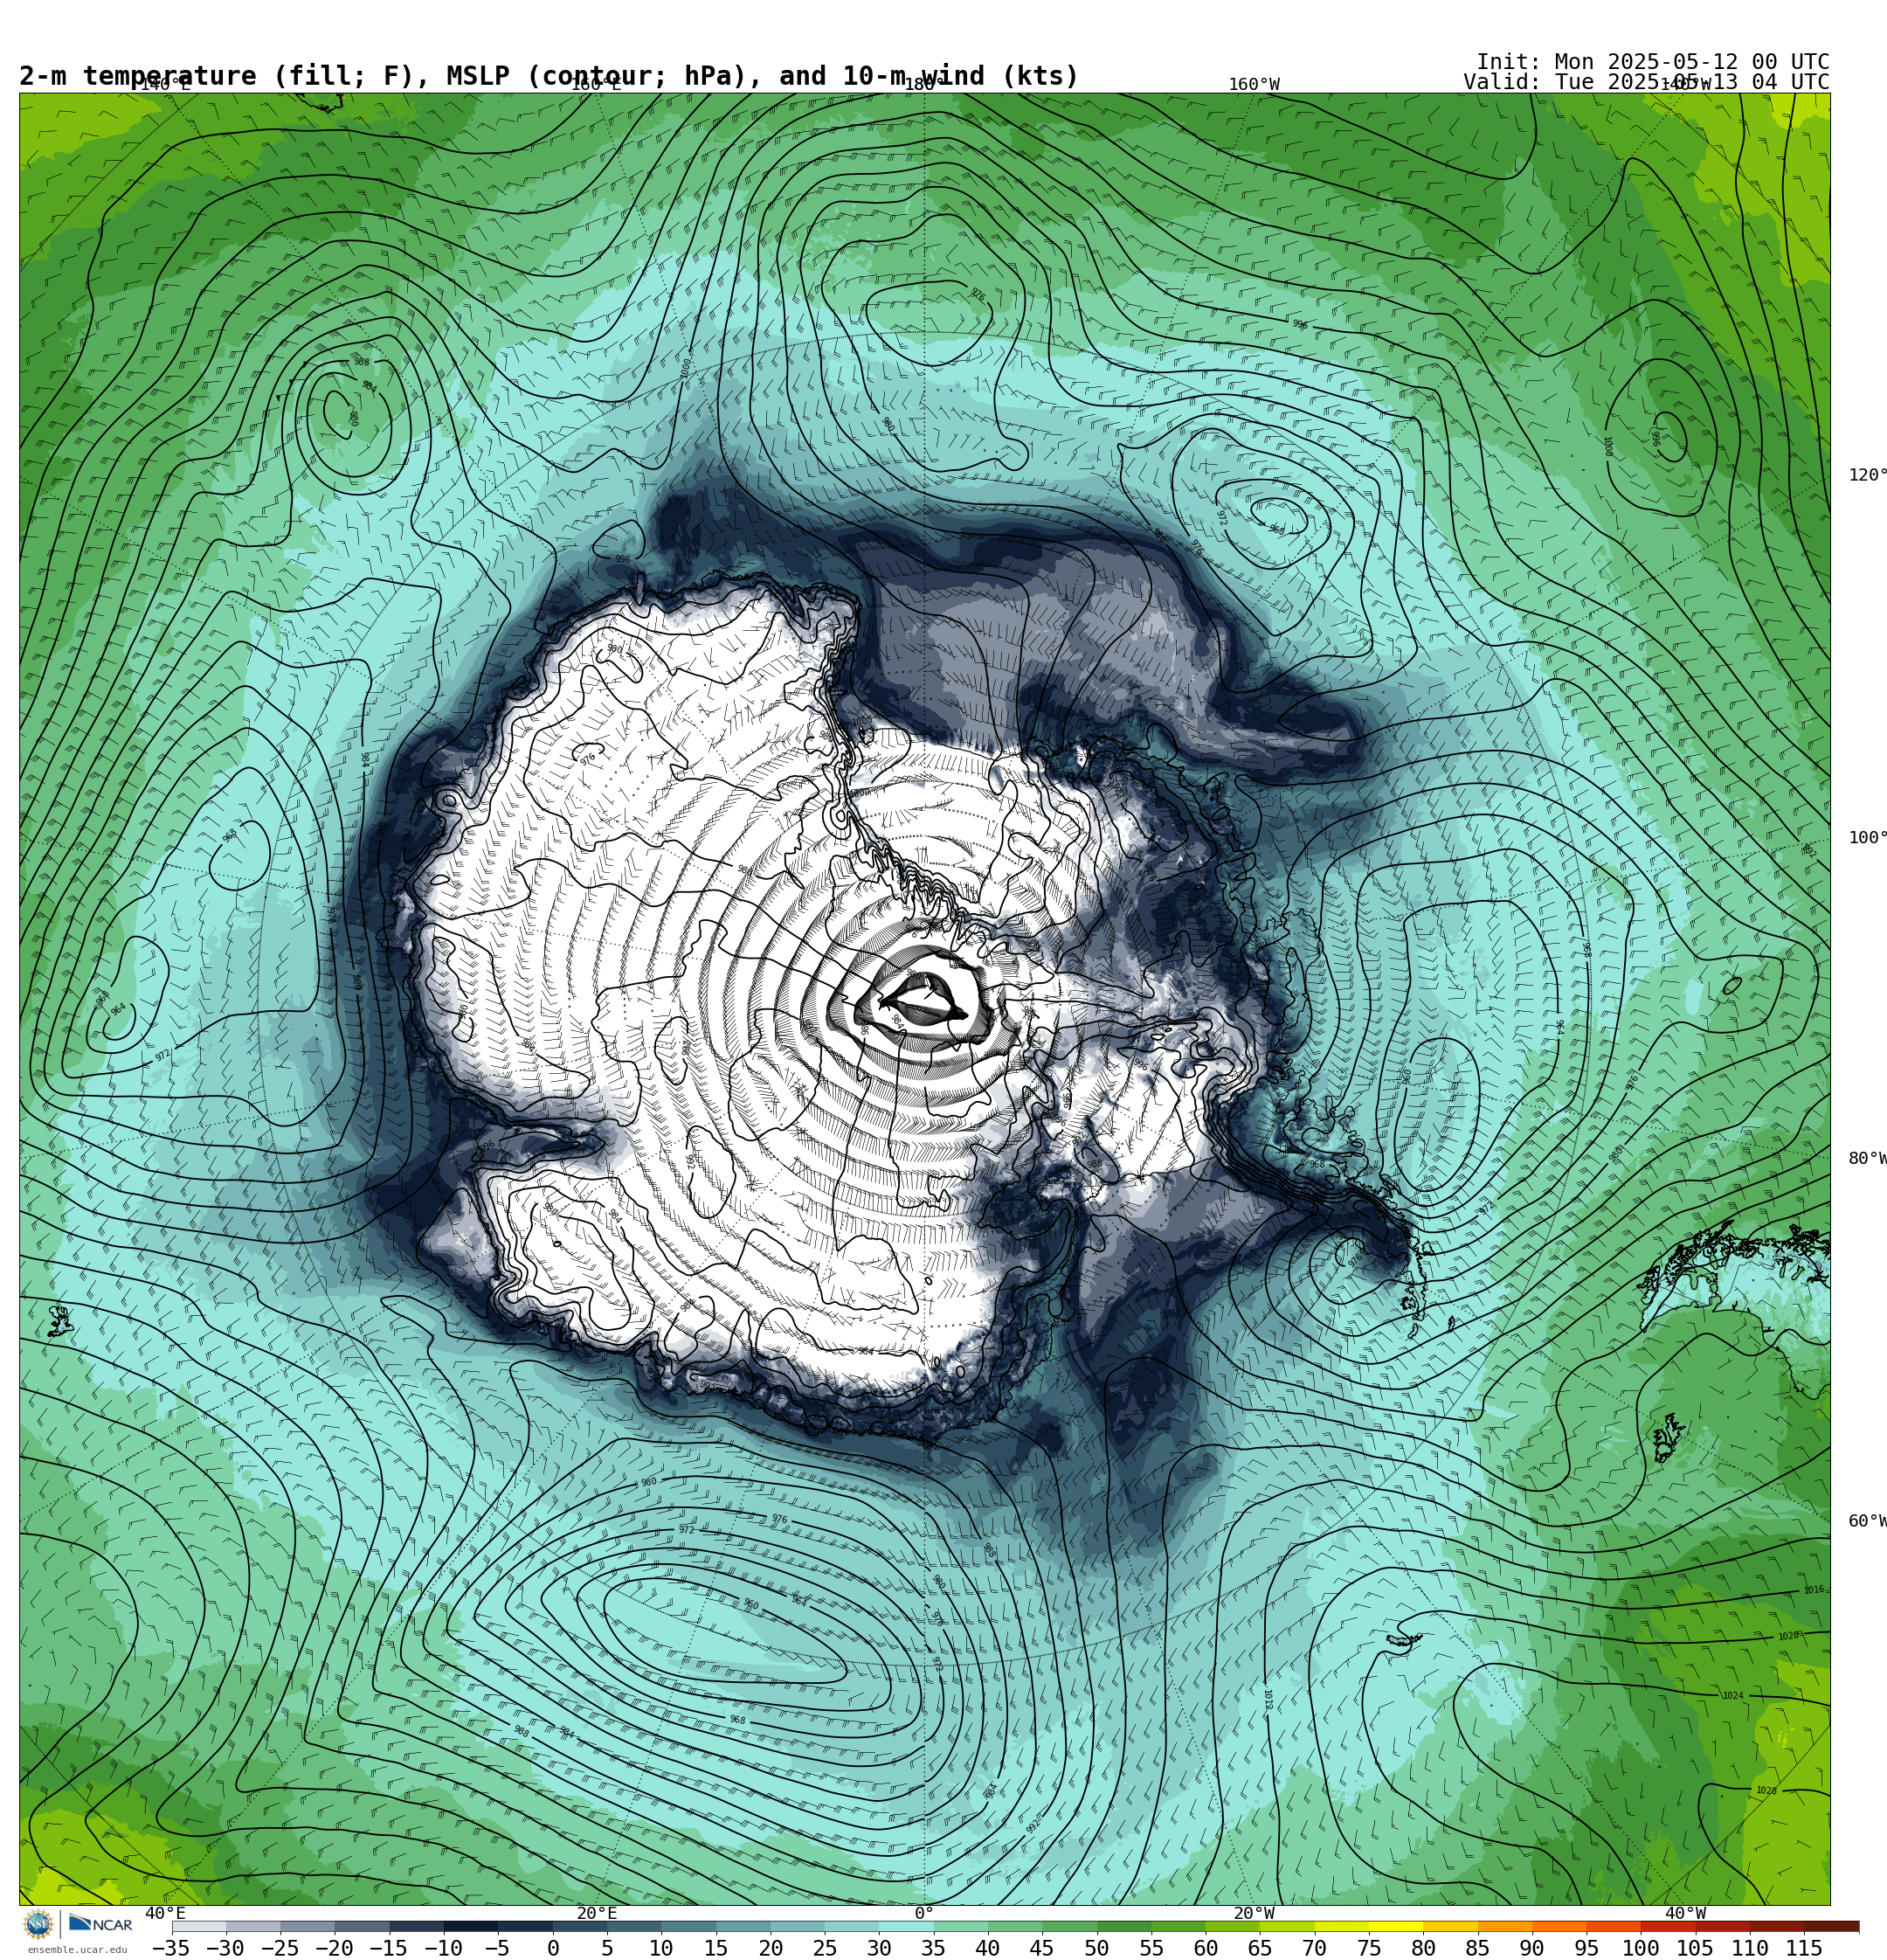Click the '120°' longitude label on right edge
1887x1960 pixels.
click(1867, 475)
